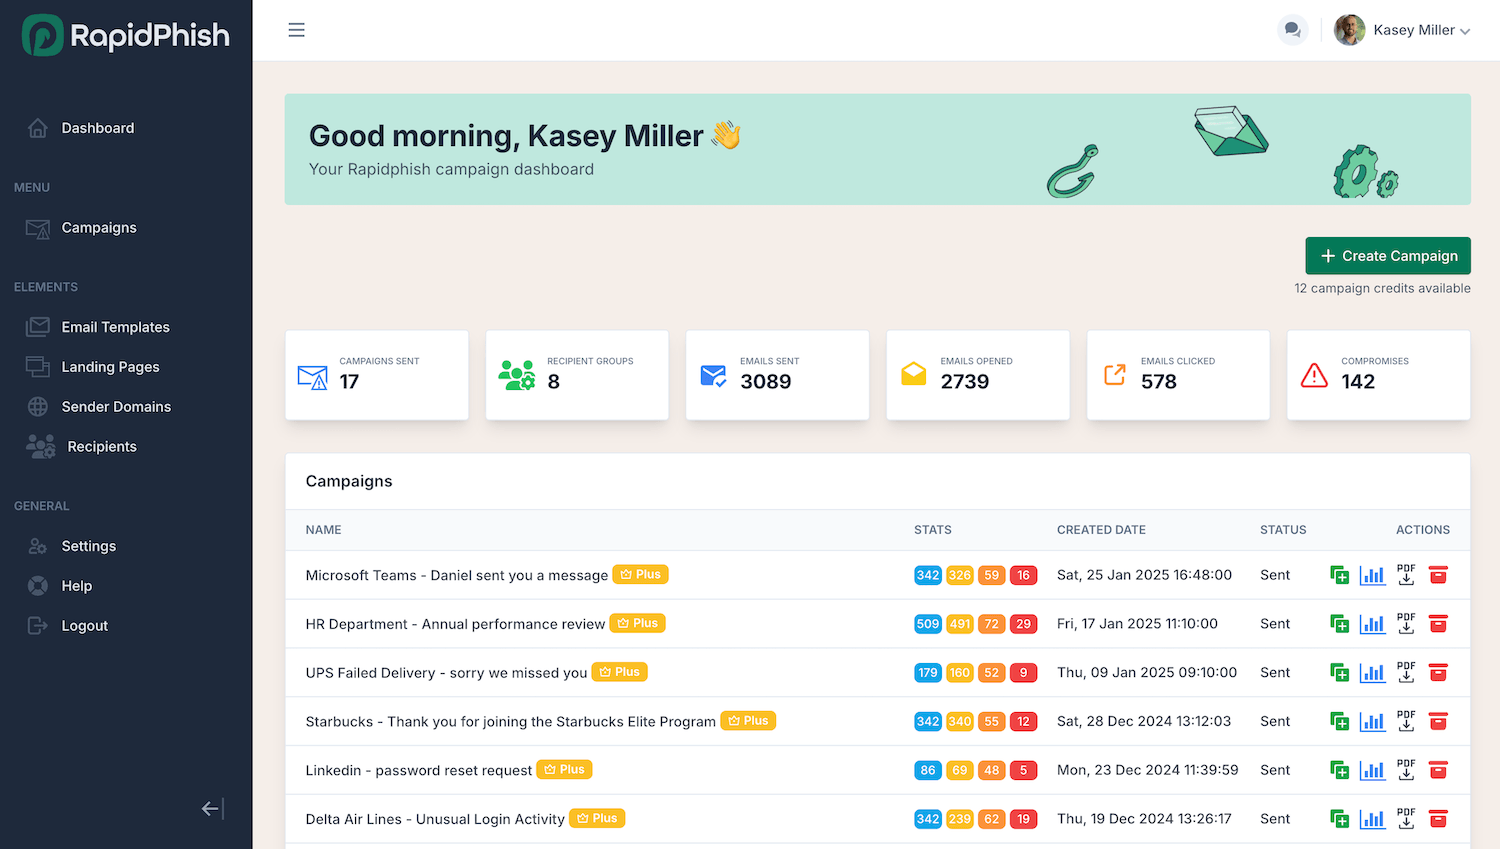This screenshot has height=849, width=1500.
Task: Open the Linkedin password reset request campaign
Action: (x=418, y=770)
